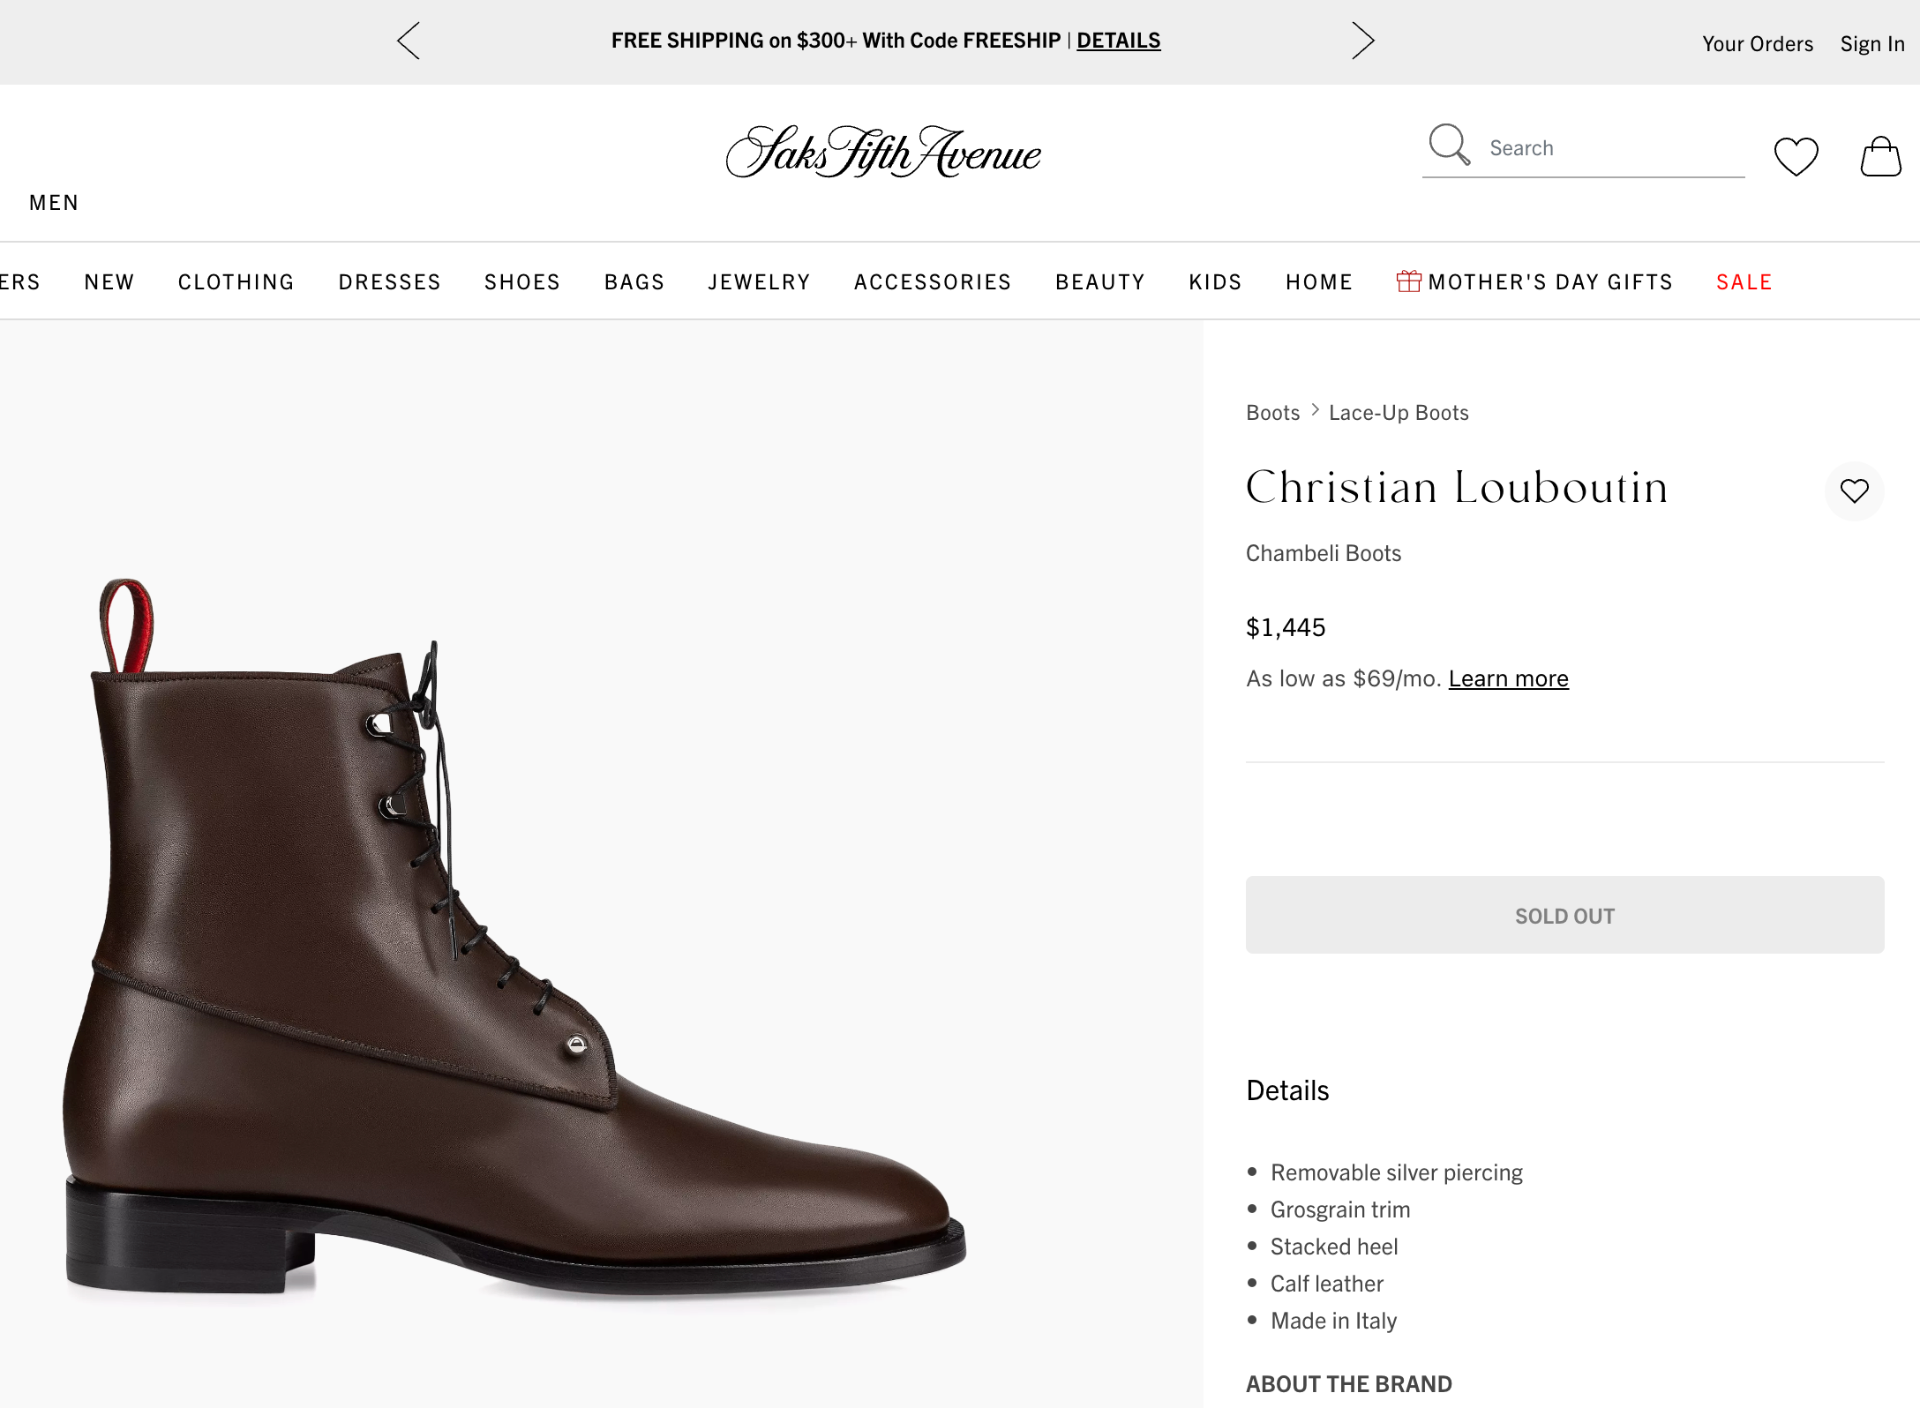1920x1408 pixels.
Task: Open the SALE section
Action: tap(1743, 281)
